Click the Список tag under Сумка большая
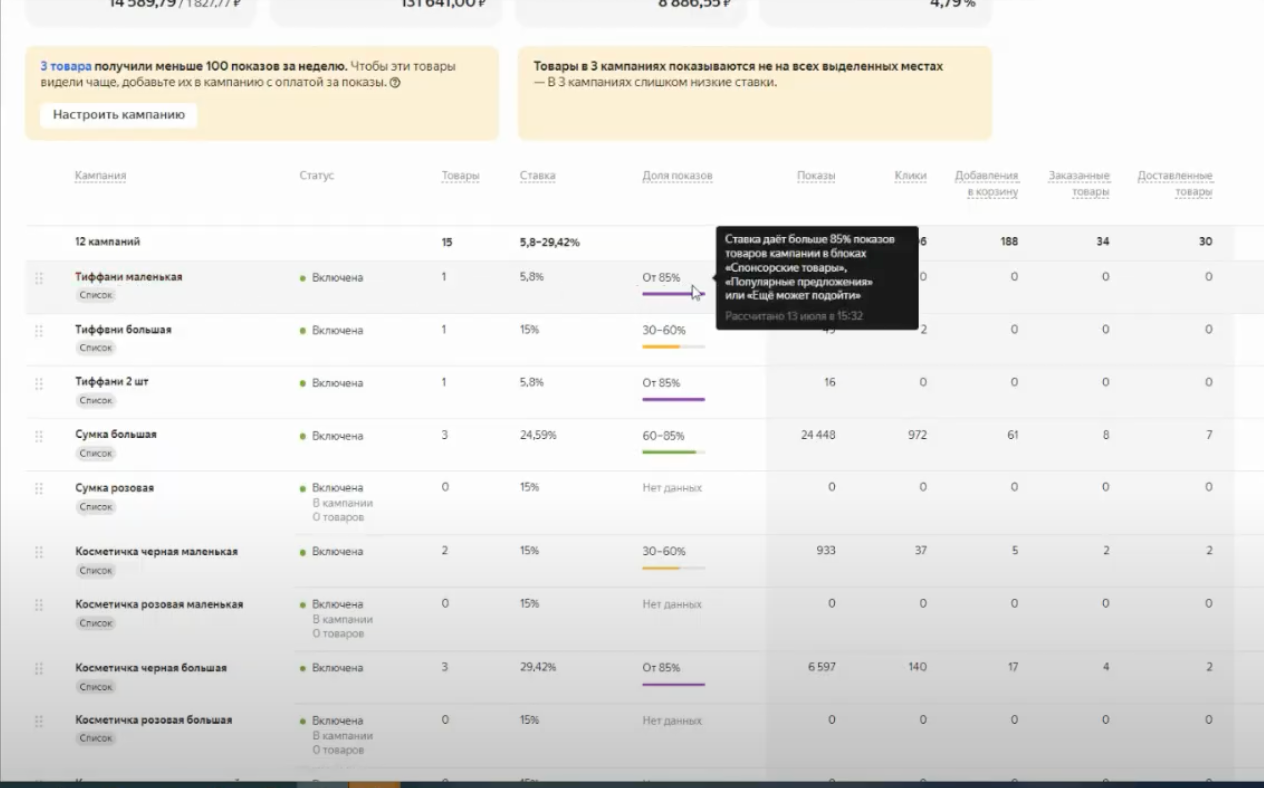 tap(96, 453)
